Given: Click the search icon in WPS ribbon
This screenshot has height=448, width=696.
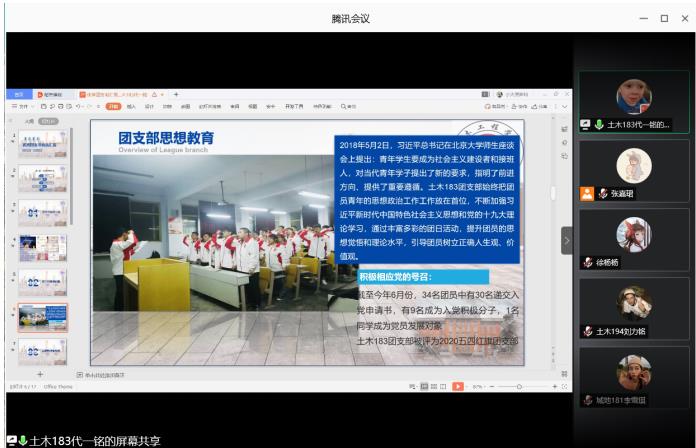Looking at the screenshot, I should coord(341,106).
